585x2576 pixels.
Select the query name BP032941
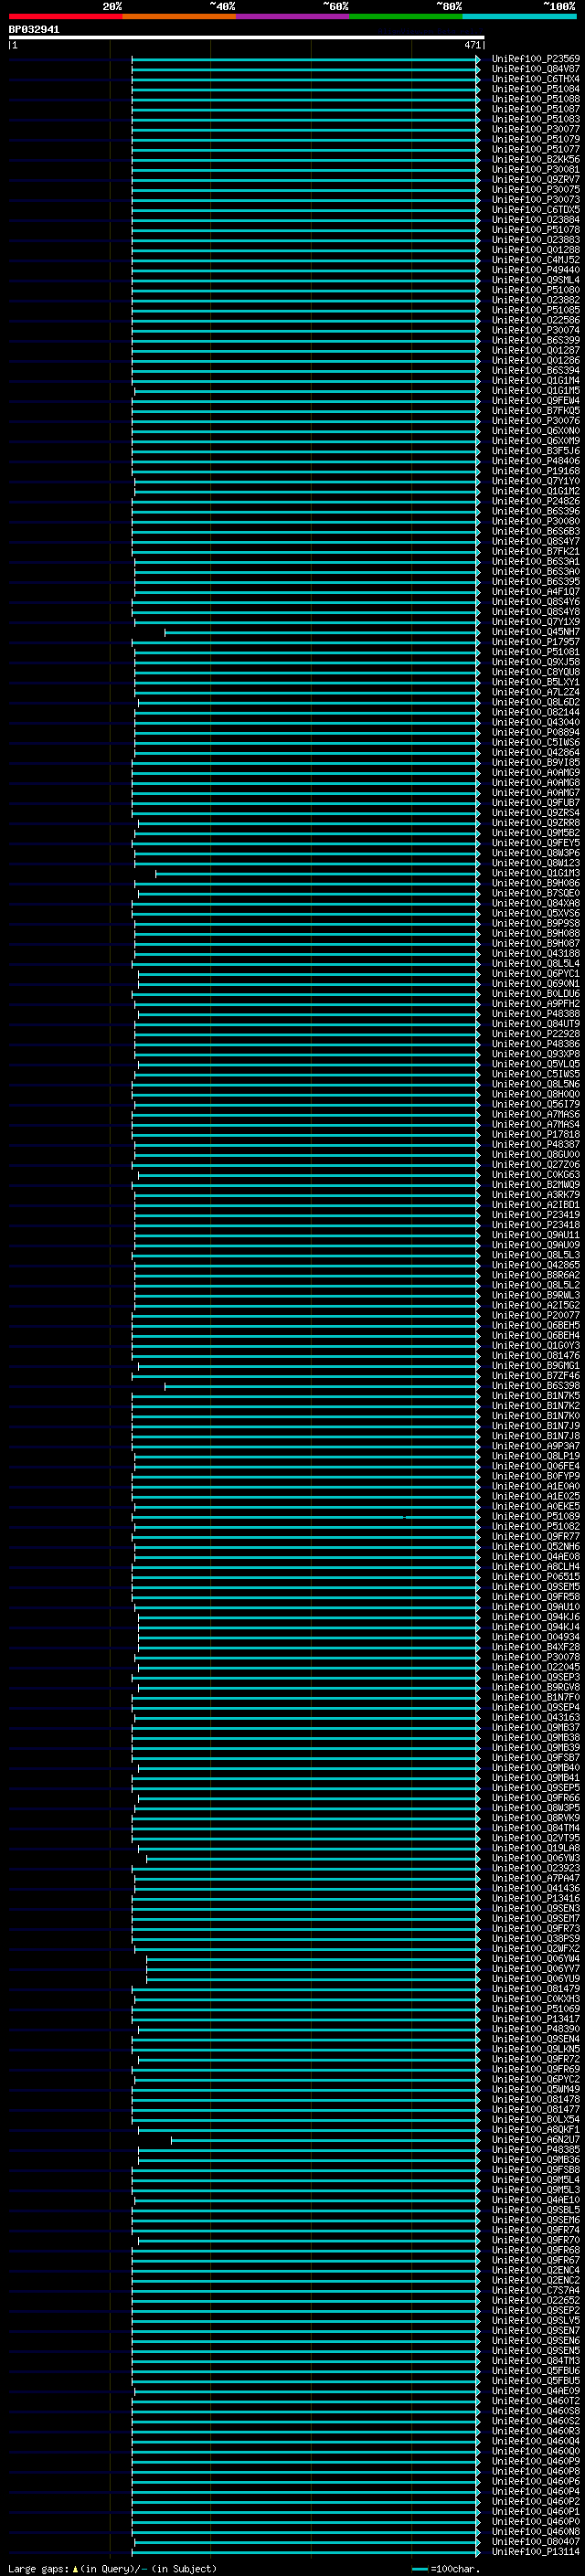(x=34, y=30)
